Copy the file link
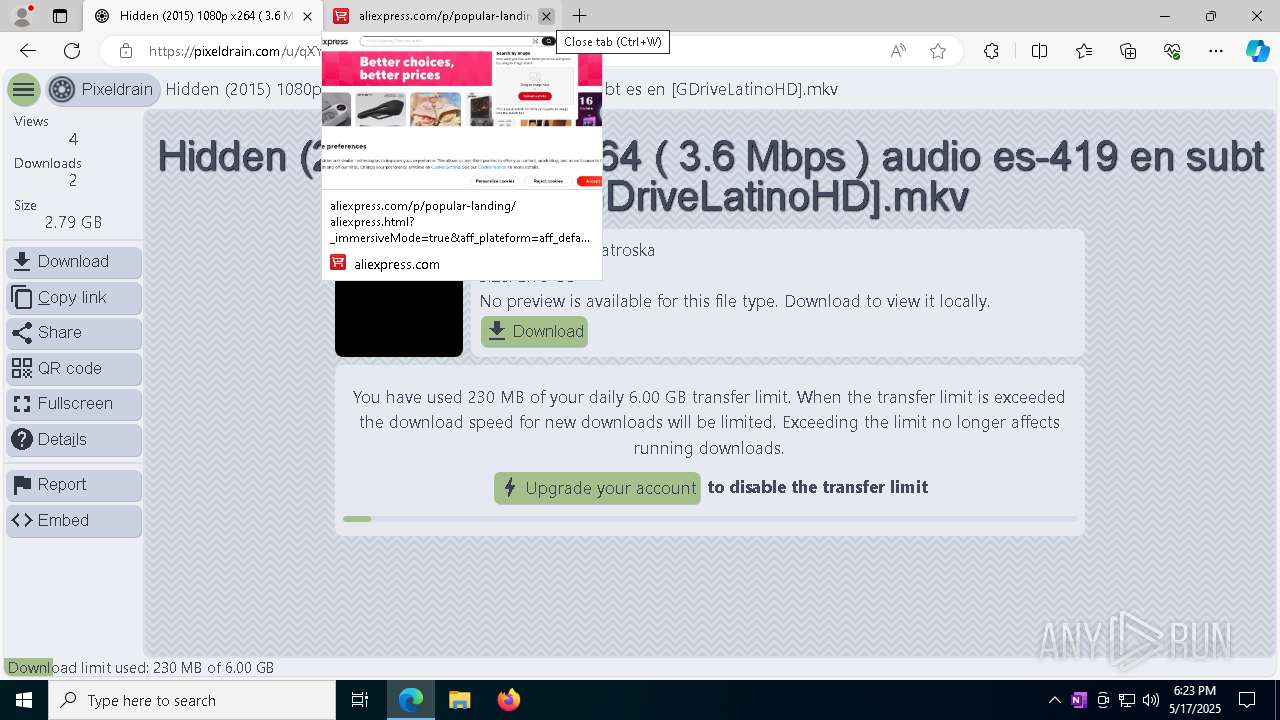1280x720 pixels. [74, 297]
